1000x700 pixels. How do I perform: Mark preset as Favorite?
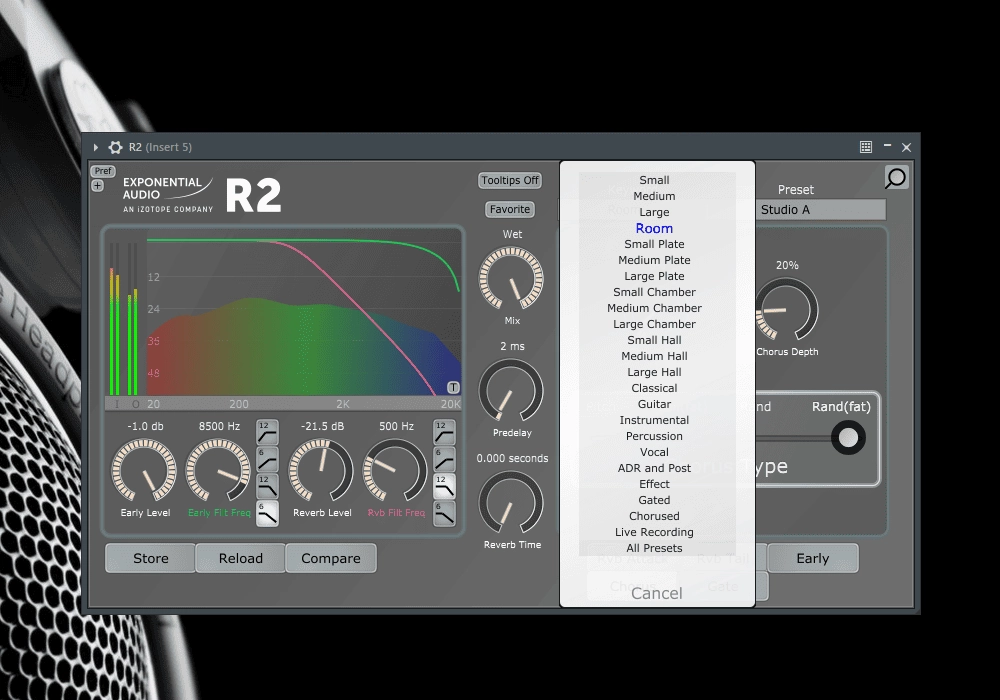pyautogui.click(x=510, y=209)
